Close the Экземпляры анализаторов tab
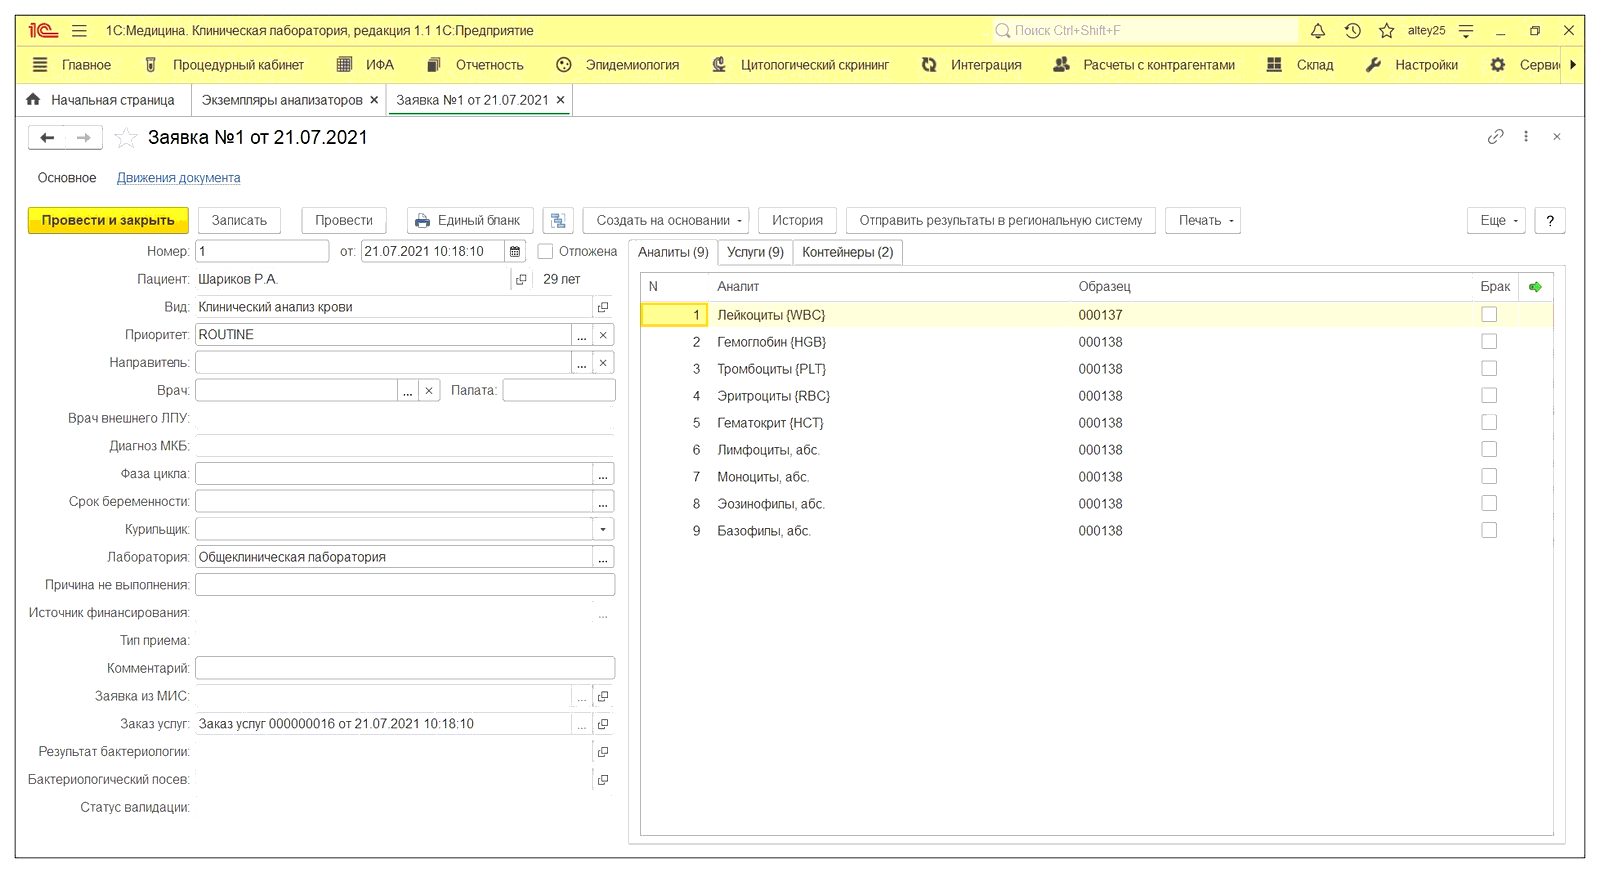 pyautogui.click(x=374, y=100)
